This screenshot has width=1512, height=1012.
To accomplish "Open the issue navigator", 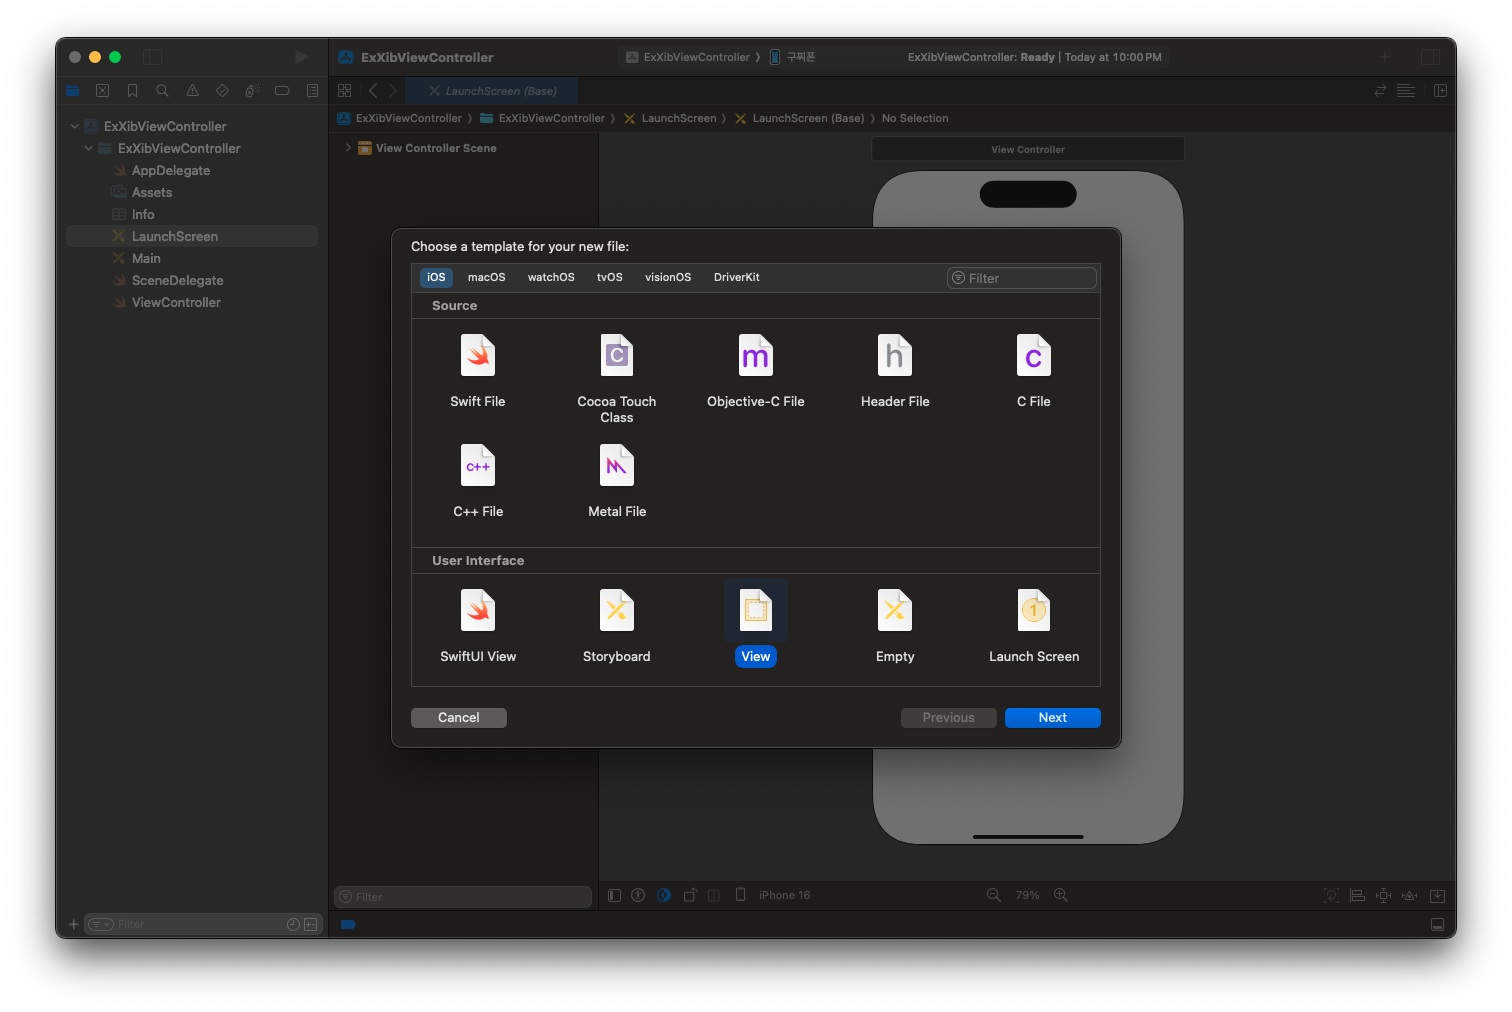I will 192,91.
